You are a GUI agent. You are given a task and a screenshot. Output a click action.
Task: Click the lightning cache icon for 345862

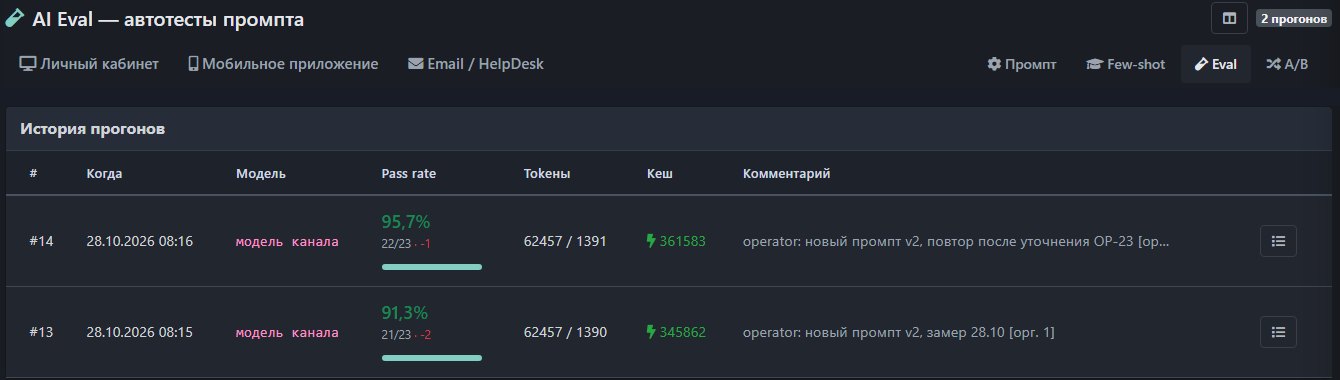[651, 332]
